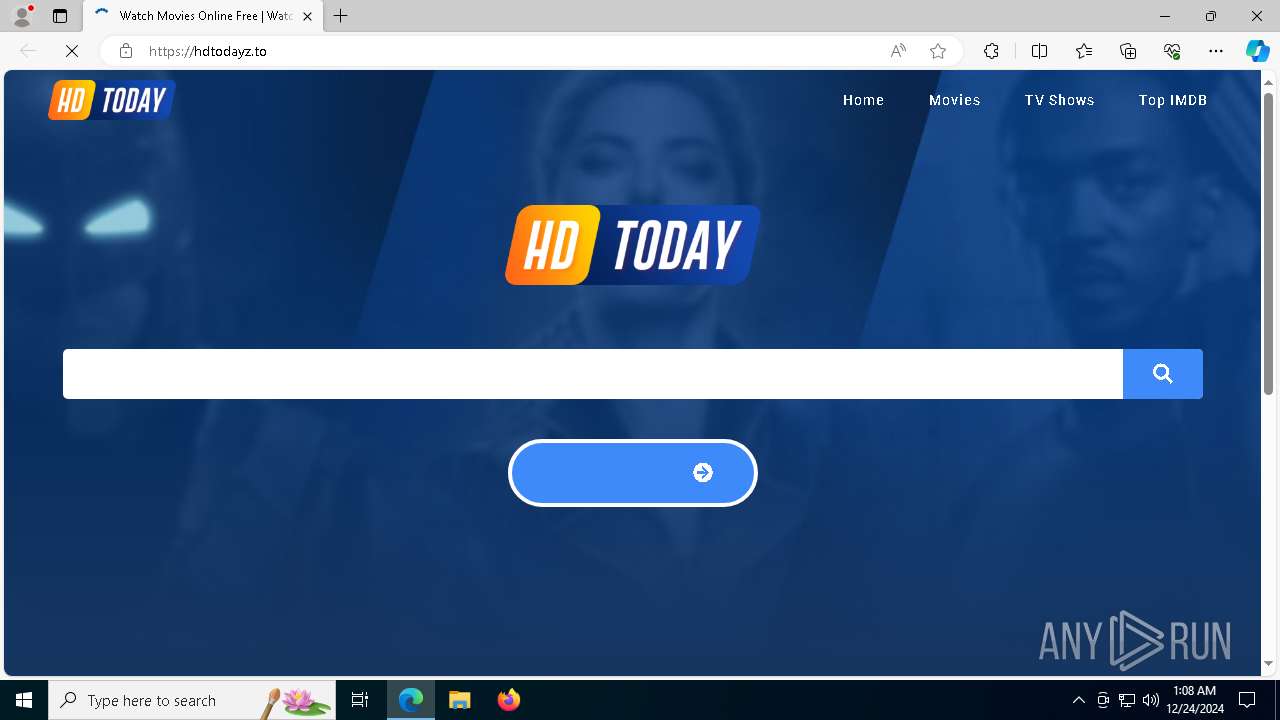This screenshot has height=720, width=1280.
Task: Open the tab actions menu icon
Action: [60, 16]
